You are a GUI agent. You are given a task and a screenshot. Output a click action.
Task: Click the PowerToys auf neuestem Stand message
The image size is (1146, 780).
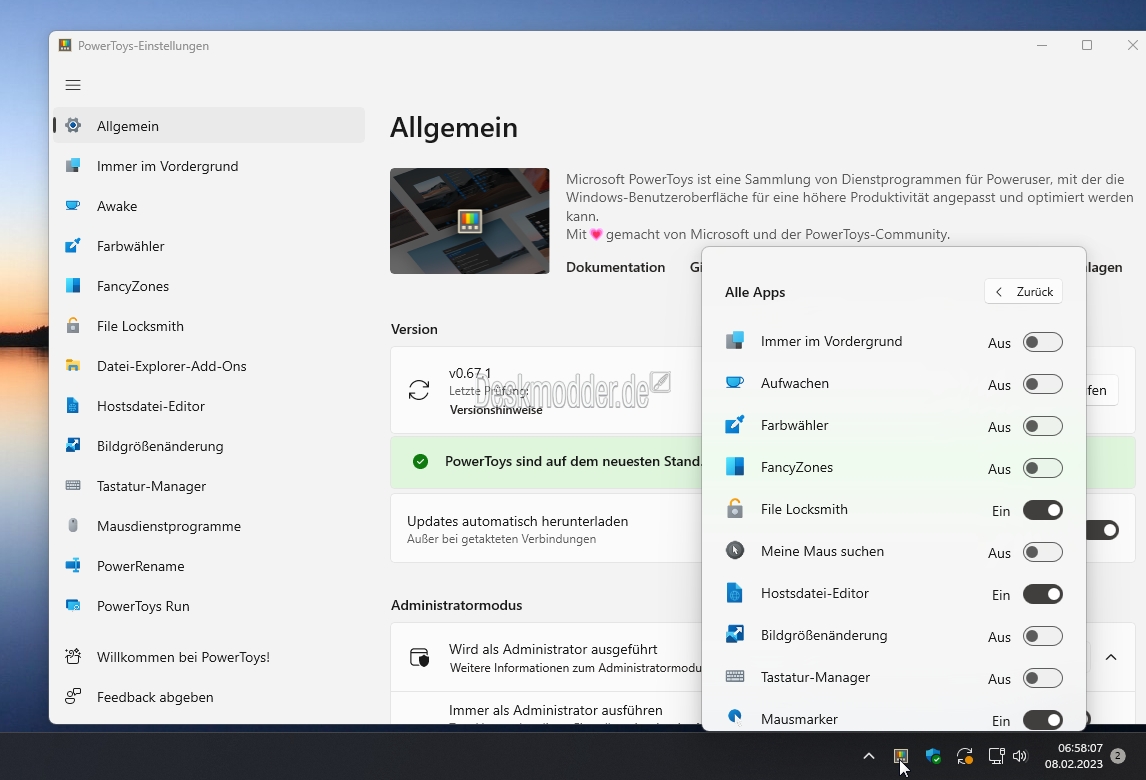tap(573, 461)
